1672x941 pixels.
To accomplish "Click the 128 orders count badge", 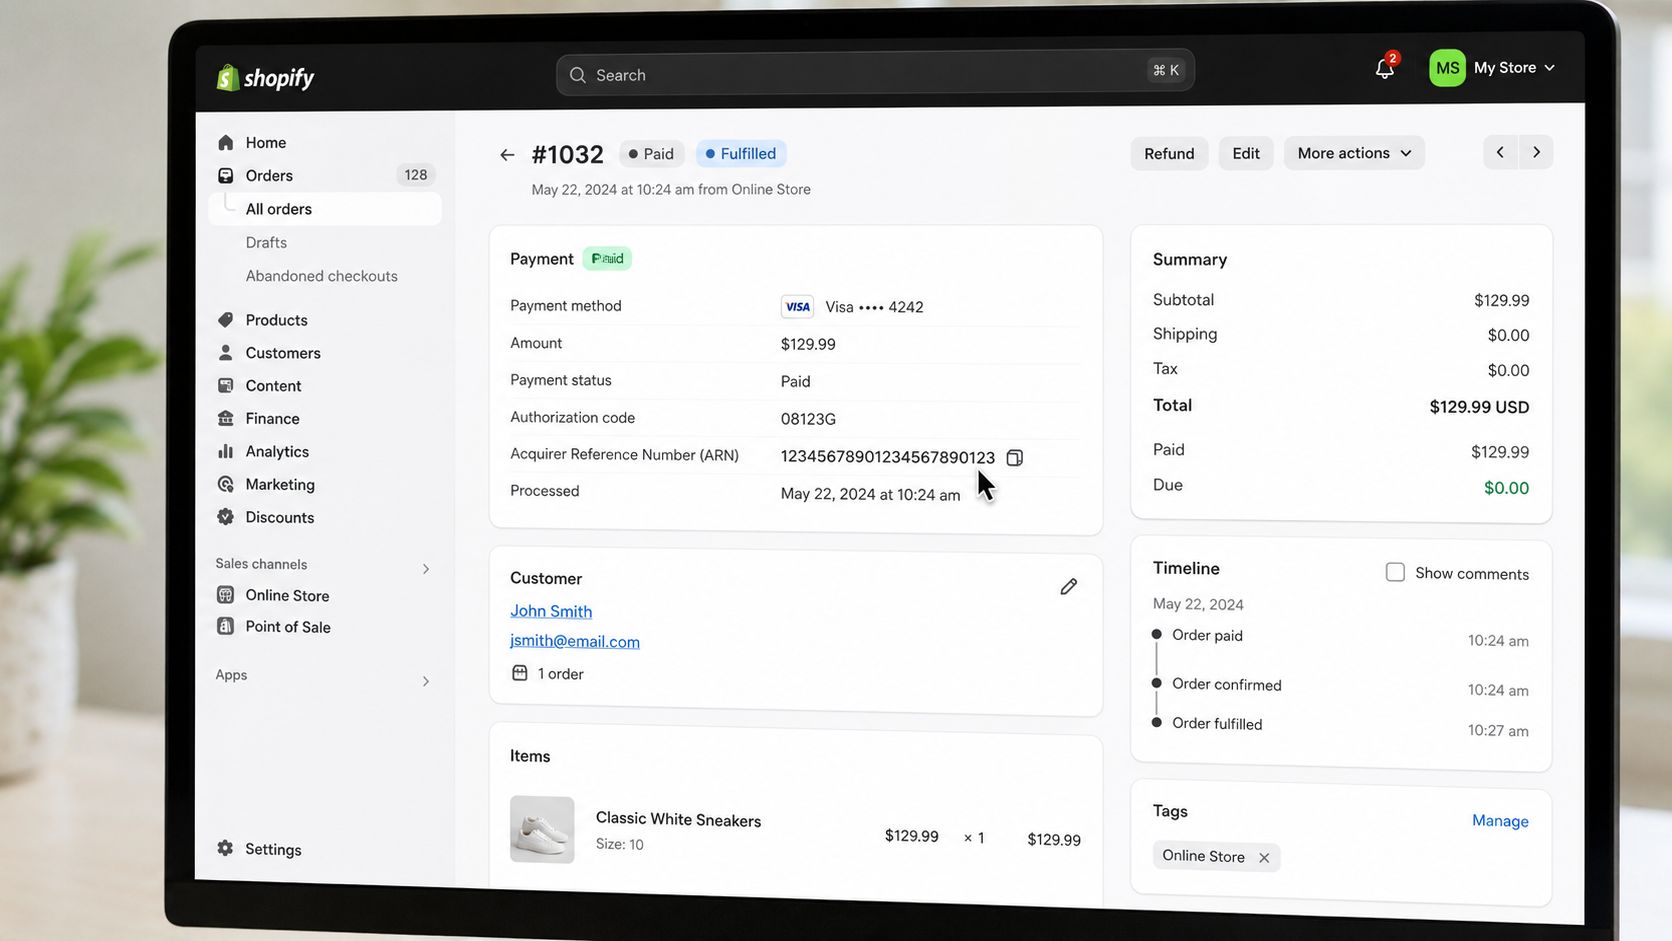I will pyautogui.click(x=416, y=175).
